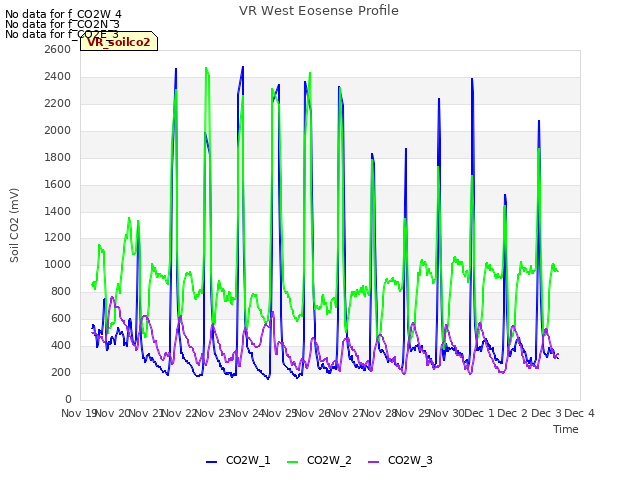The height and width of the screenshot is (480, 640).
Task: Click the Dec 2 x-axis date label
Action: coord(513,413)
